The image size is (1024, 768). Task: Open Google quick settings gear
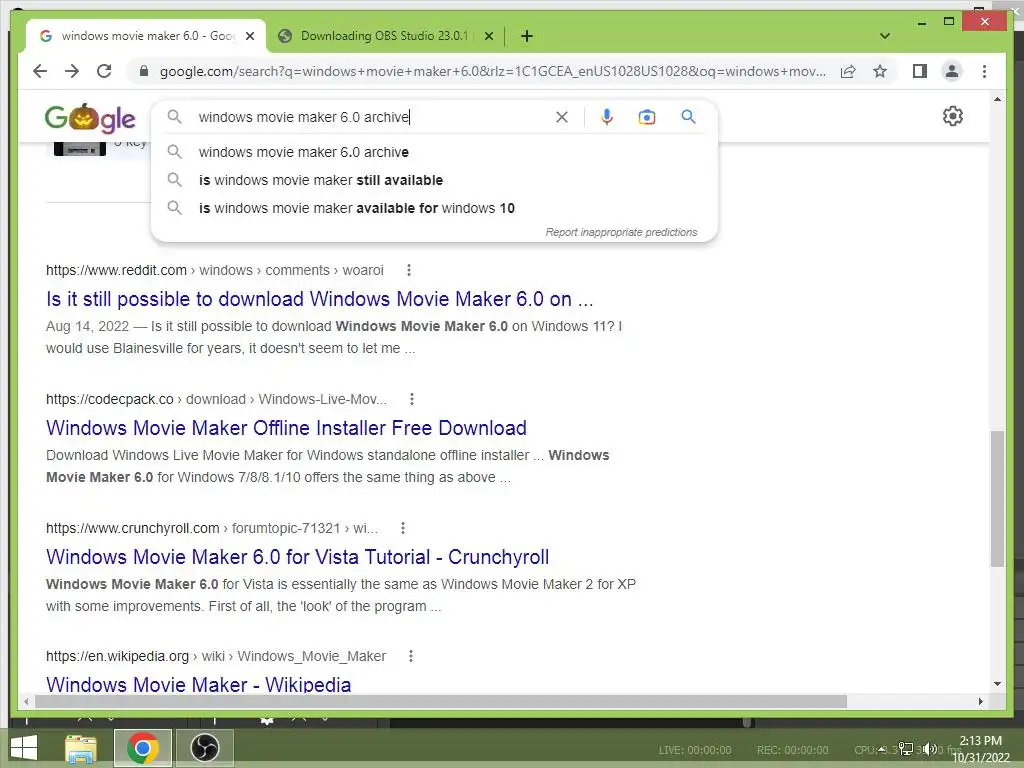tap(953, 116)
